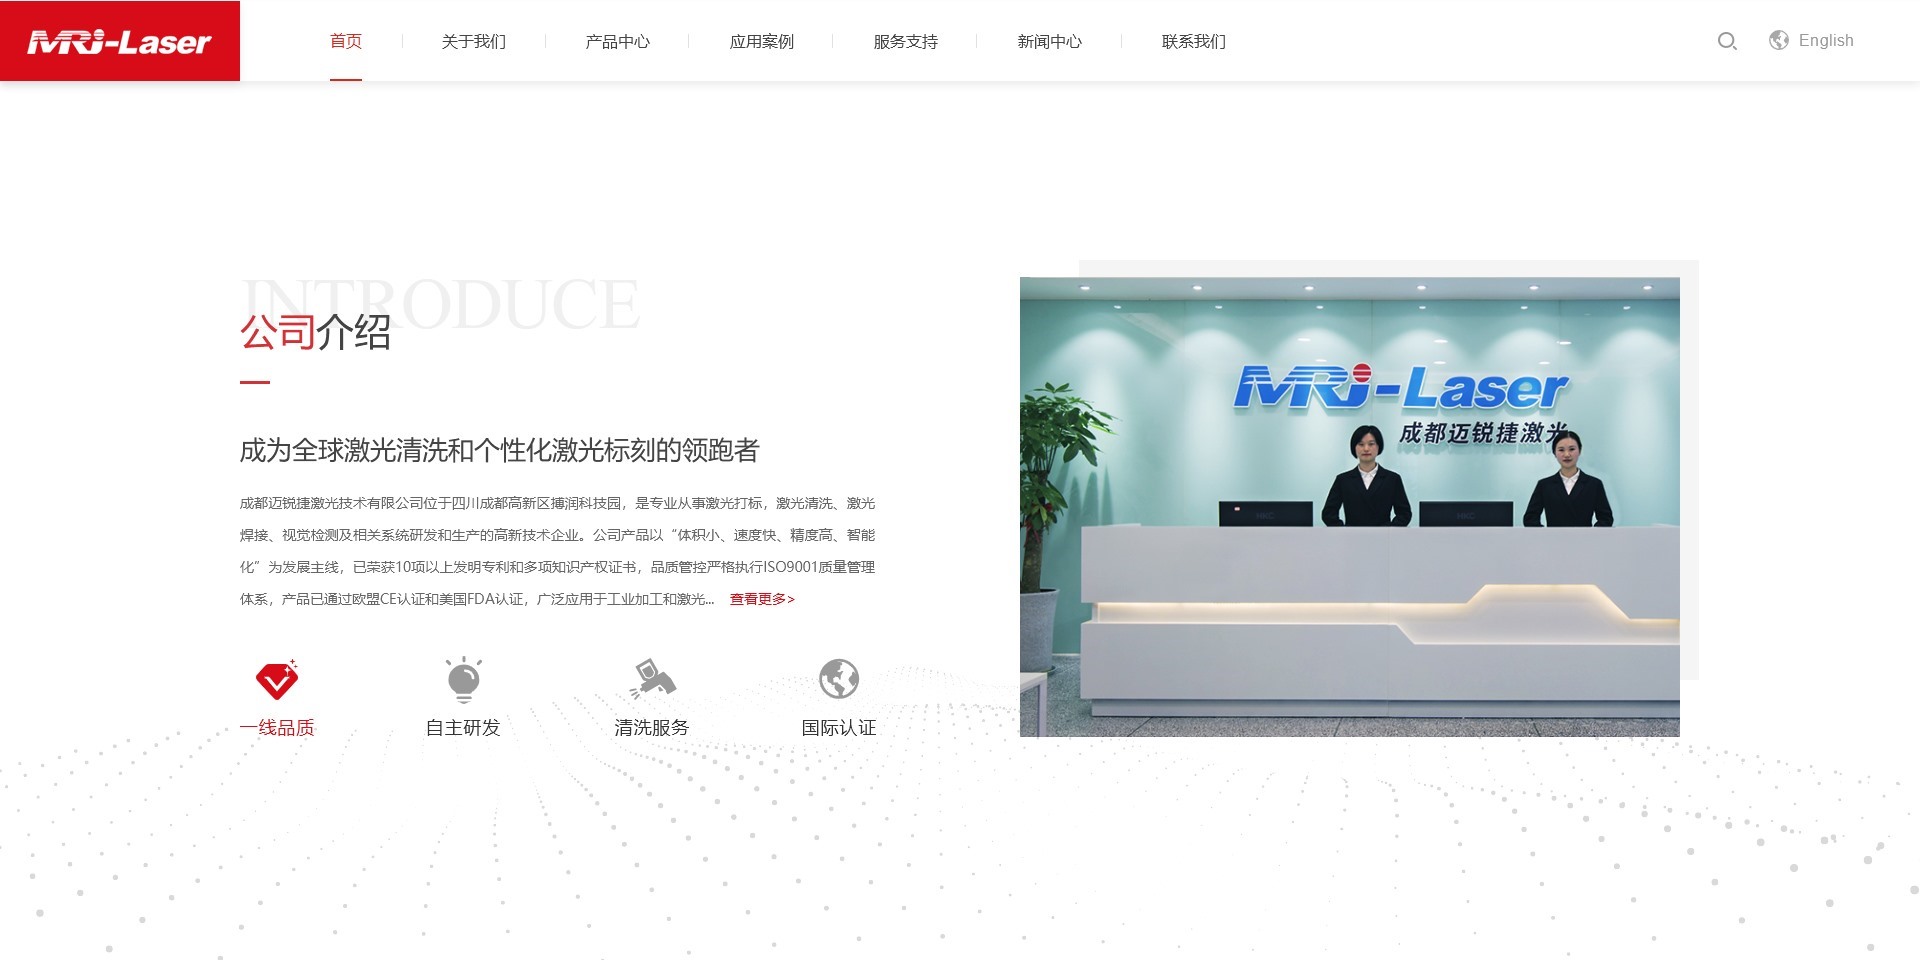
Task: Select the laser cleaning service icon
Action: point(652,680)
